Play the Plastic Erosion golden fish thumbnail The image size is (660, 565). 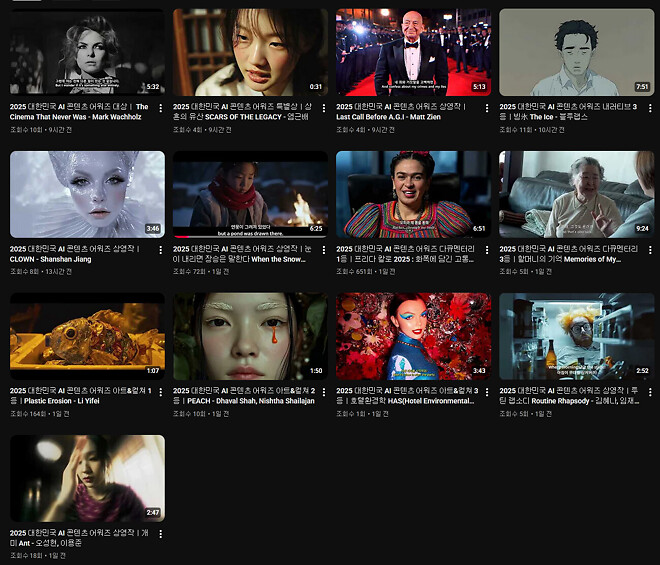(88, 336)
